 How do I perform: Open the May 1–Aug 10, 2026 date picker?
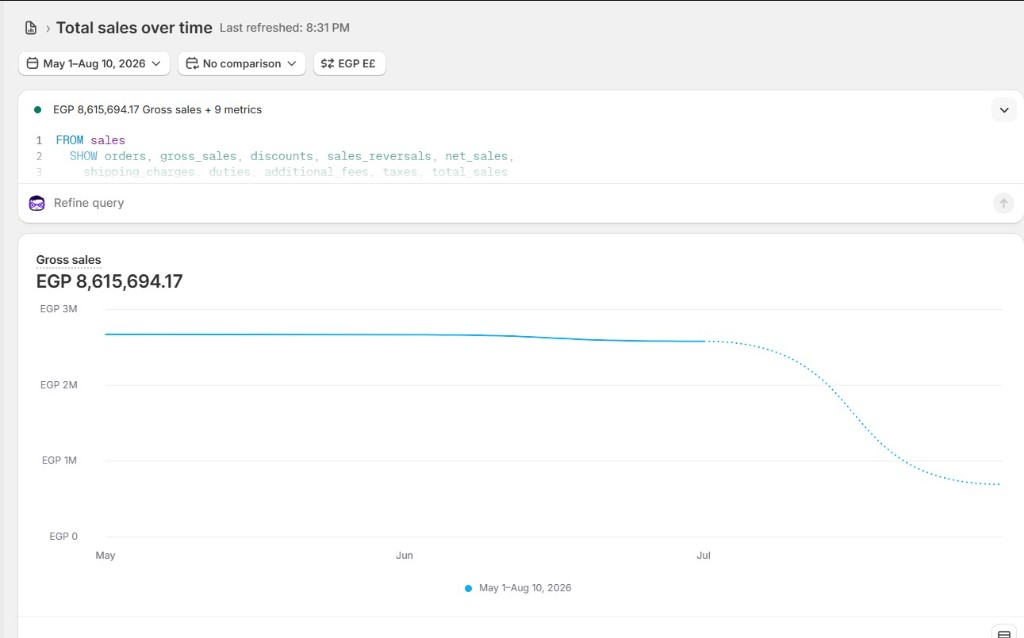94,63
